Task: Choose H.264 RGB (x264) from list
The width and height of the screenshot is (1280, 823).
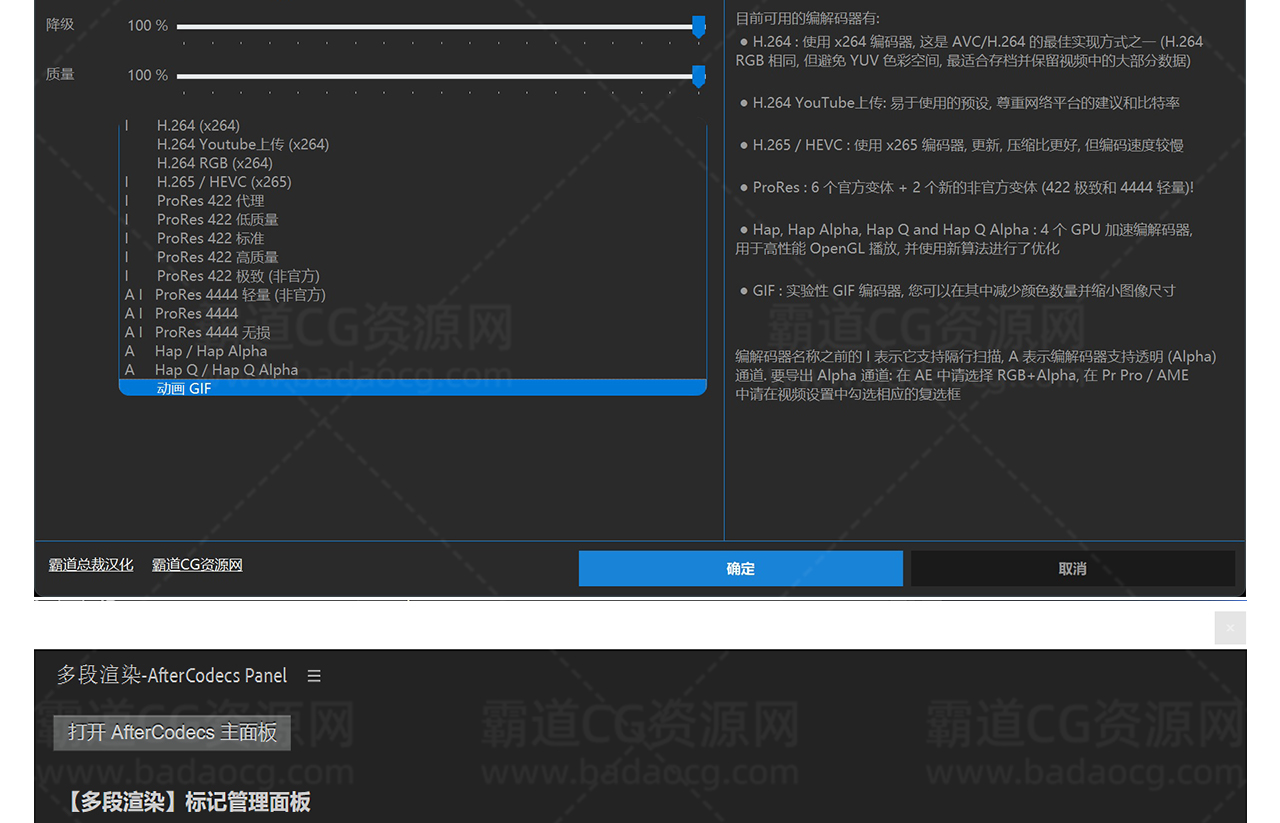Action: 214,163
